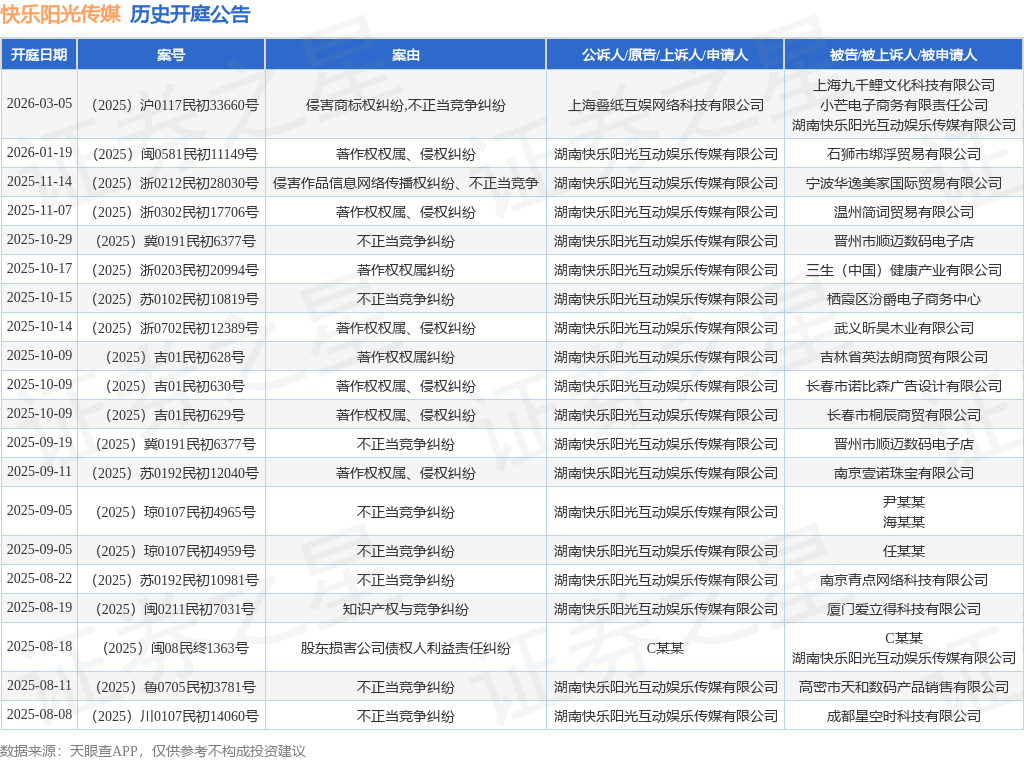This screenshot has height=760, width=1024.
Task: Click defendant 长春市诺比森广告设计有限公司
Action: pos(904,387)
